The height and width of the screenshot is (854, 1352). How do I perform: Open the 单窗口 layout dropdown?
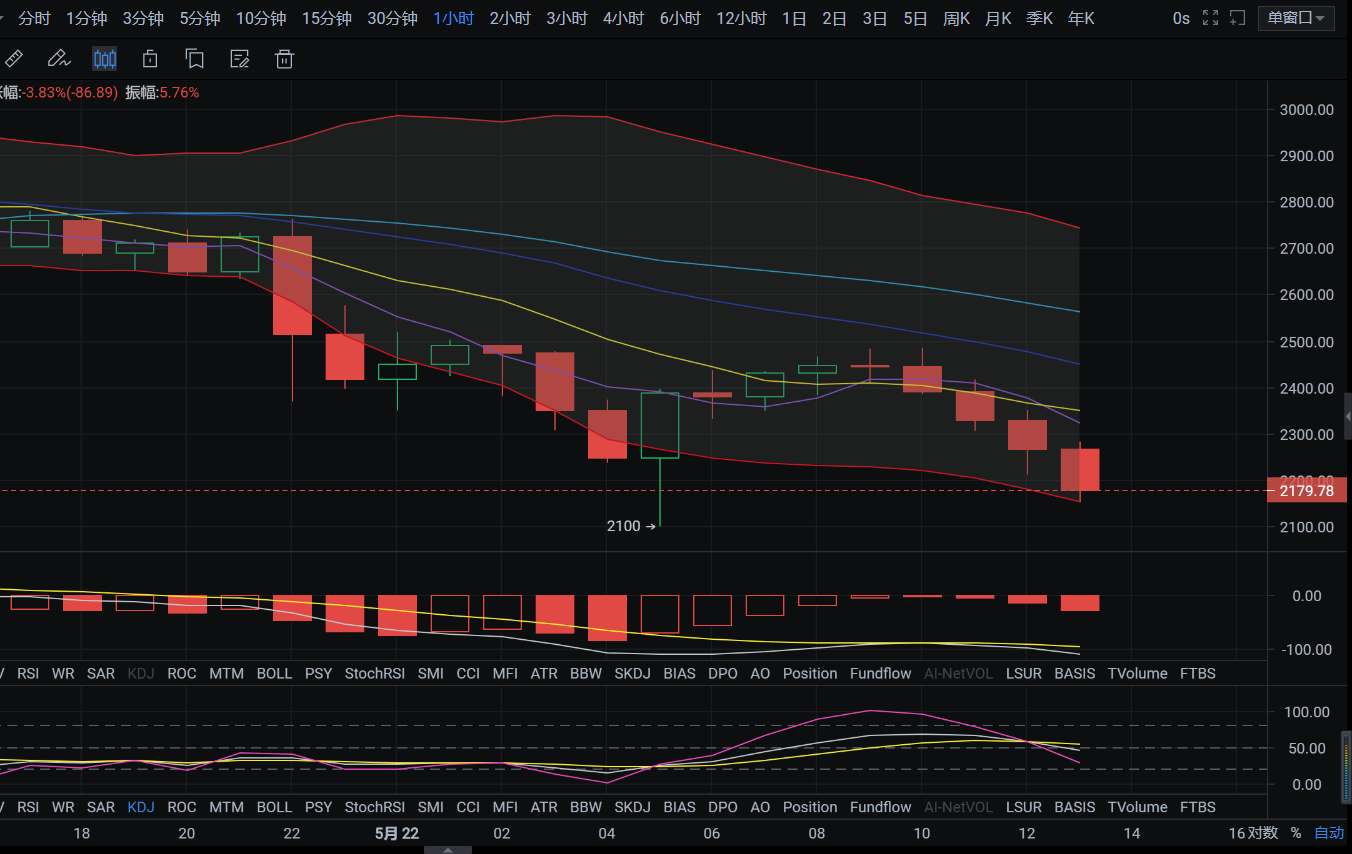coord(1296,18)
